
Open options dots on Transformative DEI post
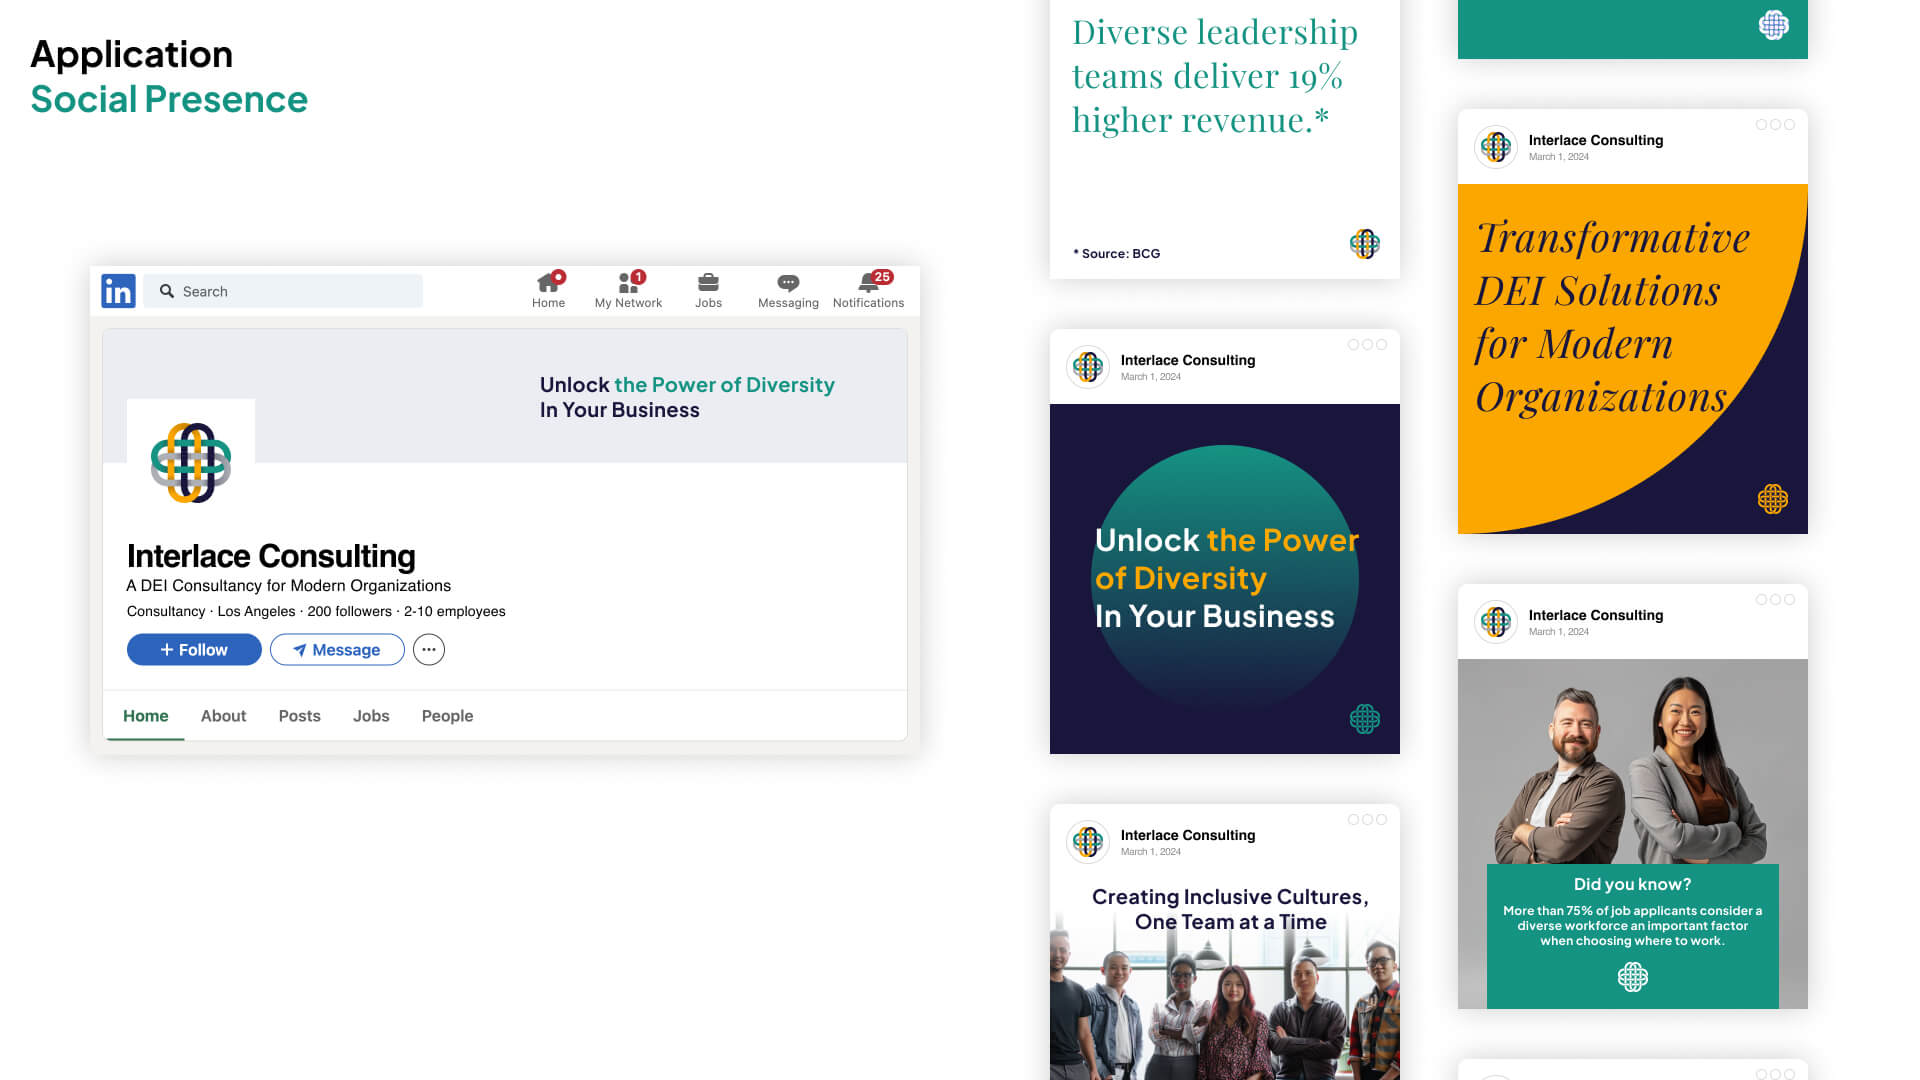pyautogui.click(x=1775, y=125)
